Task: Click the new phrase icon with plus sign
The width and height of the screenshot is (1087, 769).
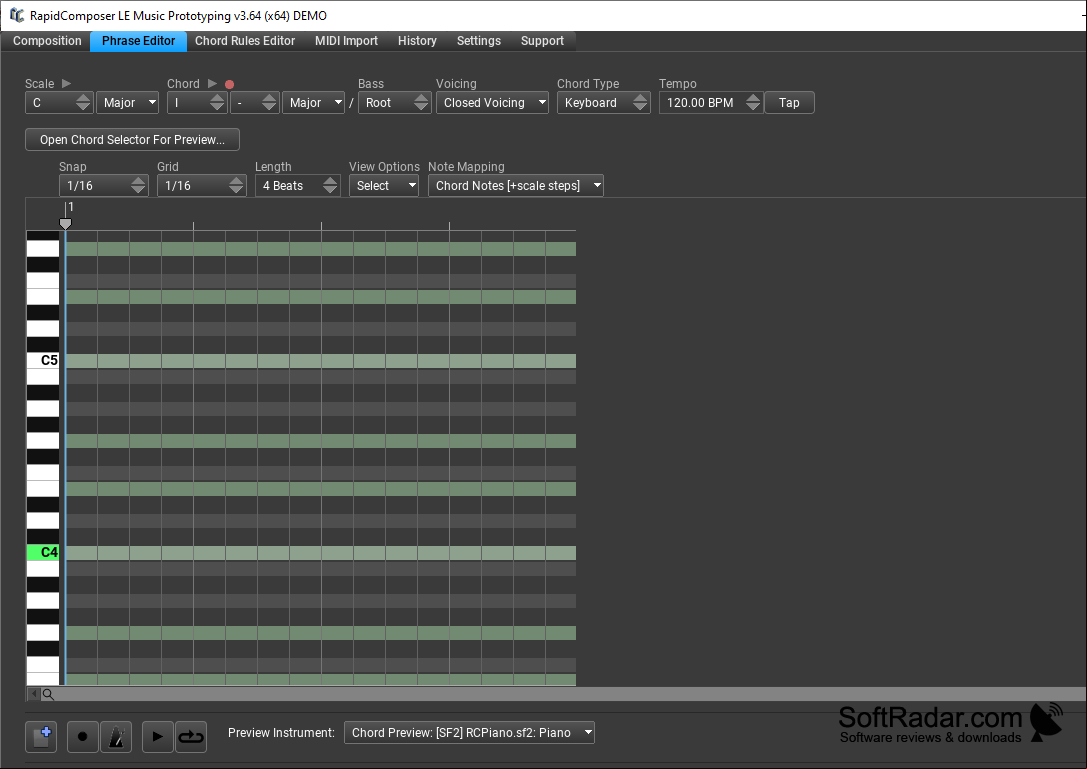Action: 41,736
